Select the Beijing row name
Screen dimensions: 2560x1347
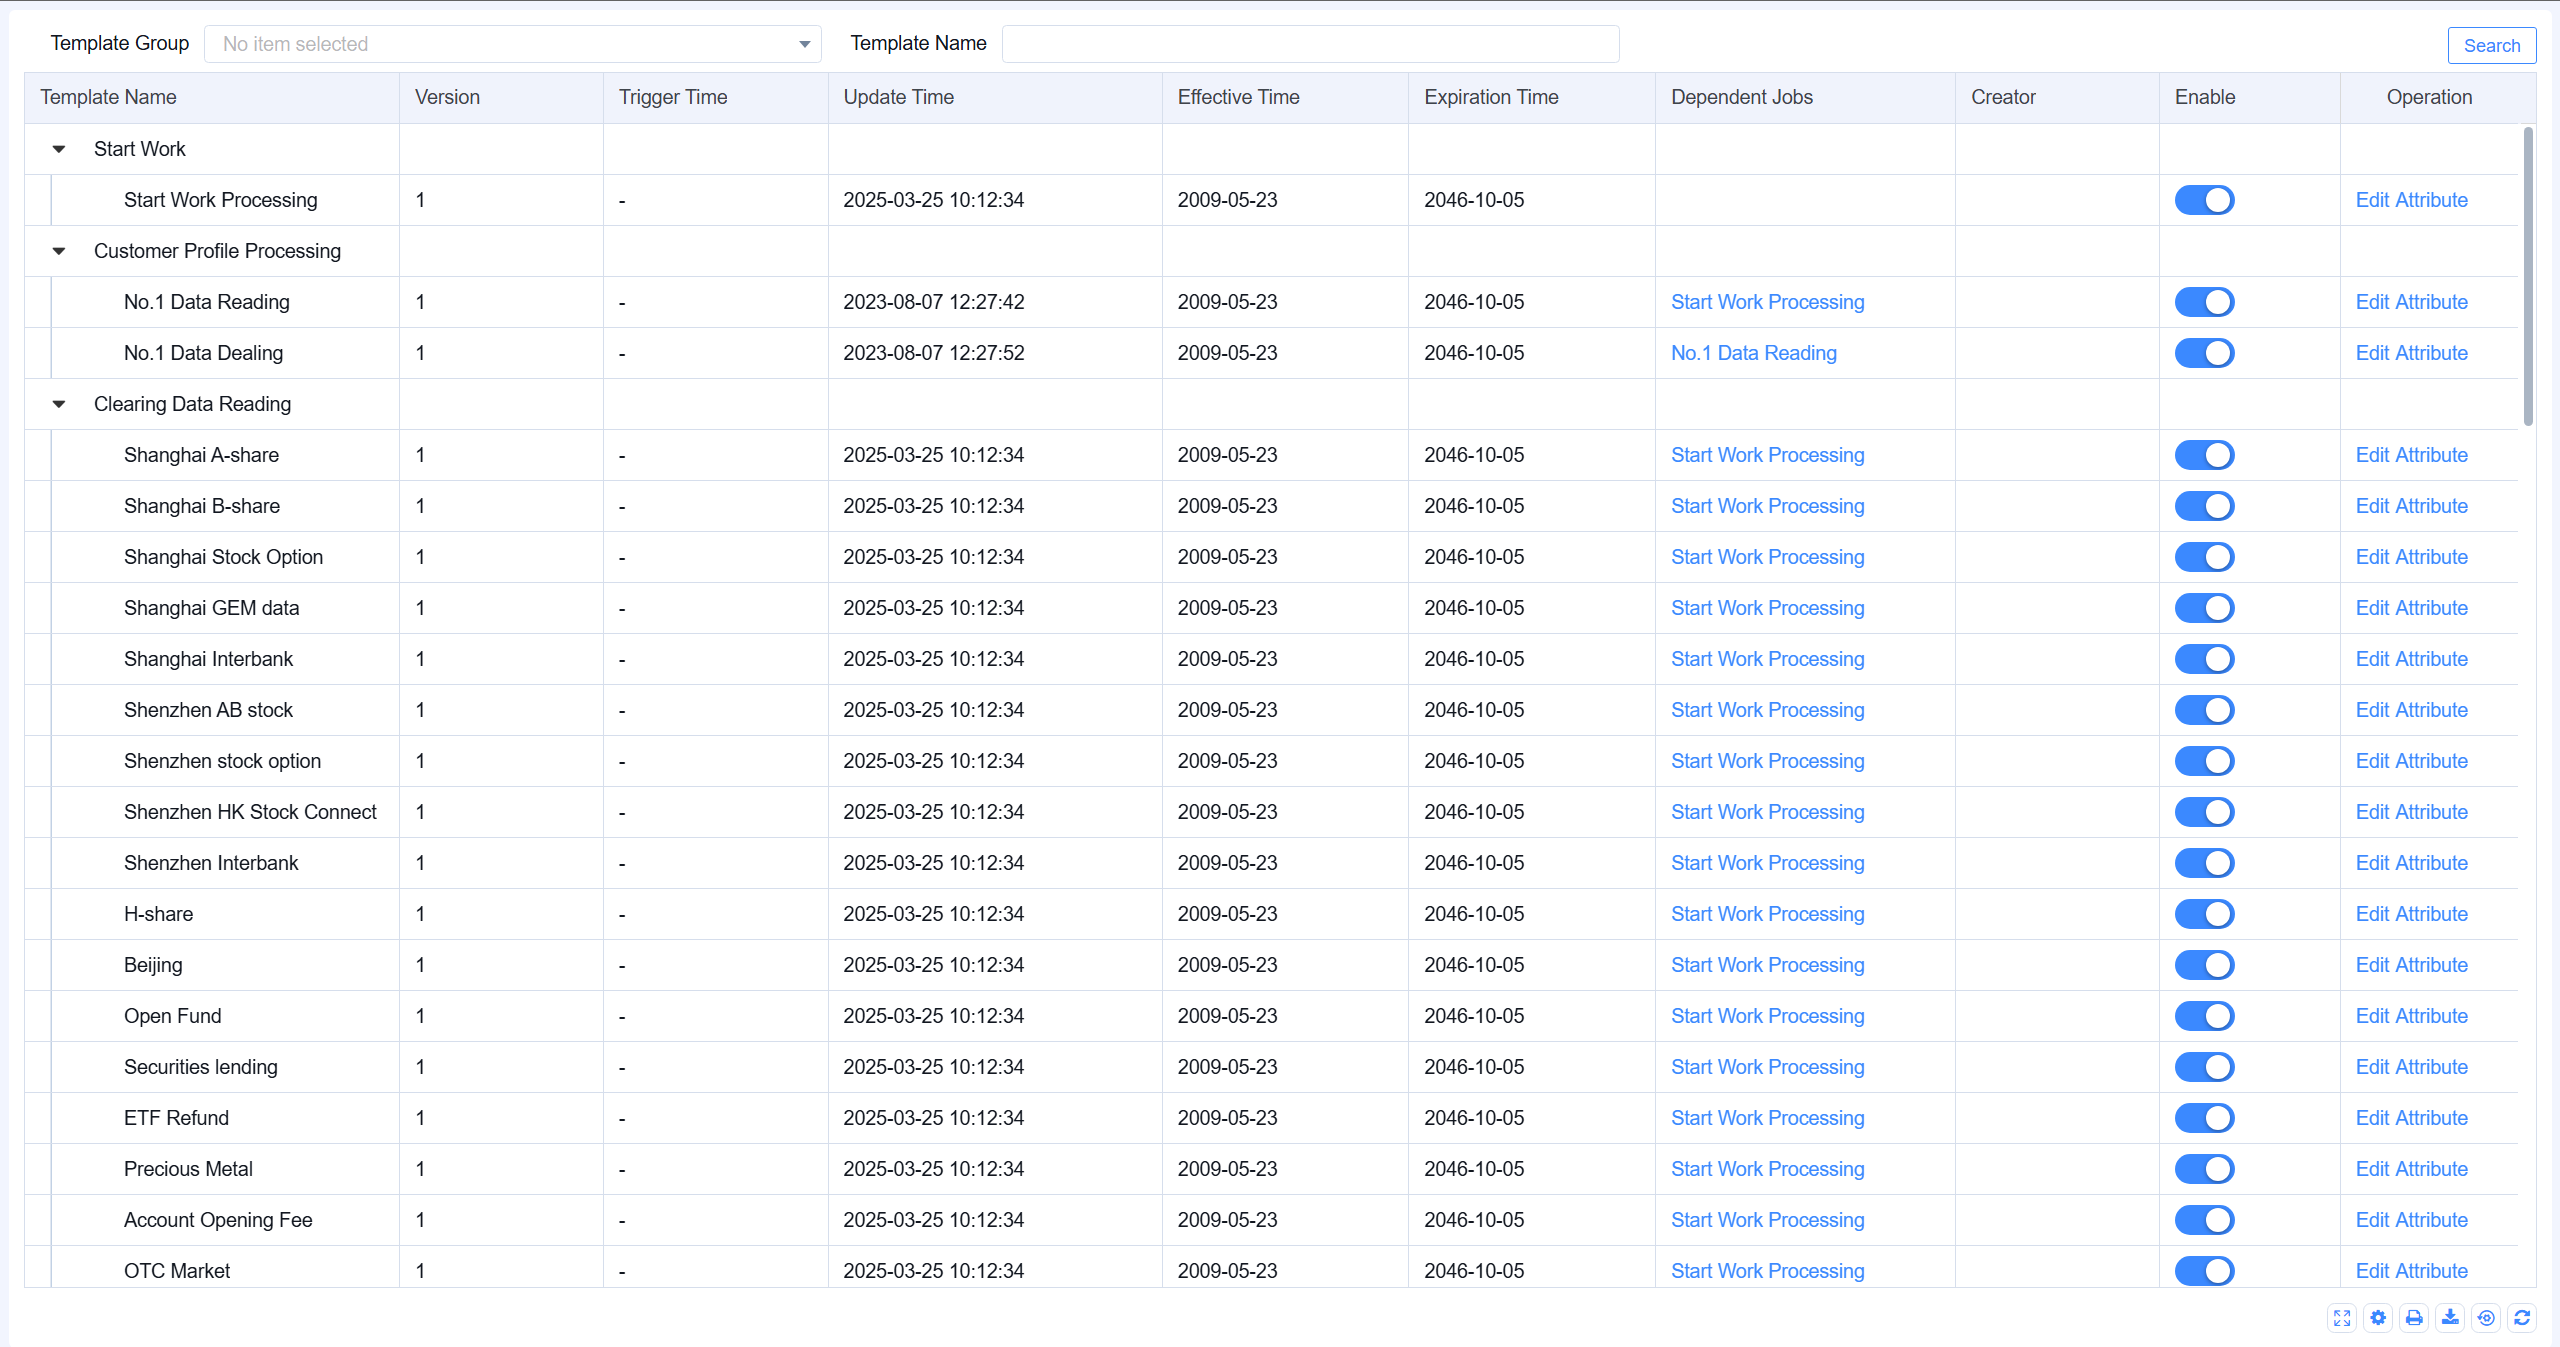[153, 965]
